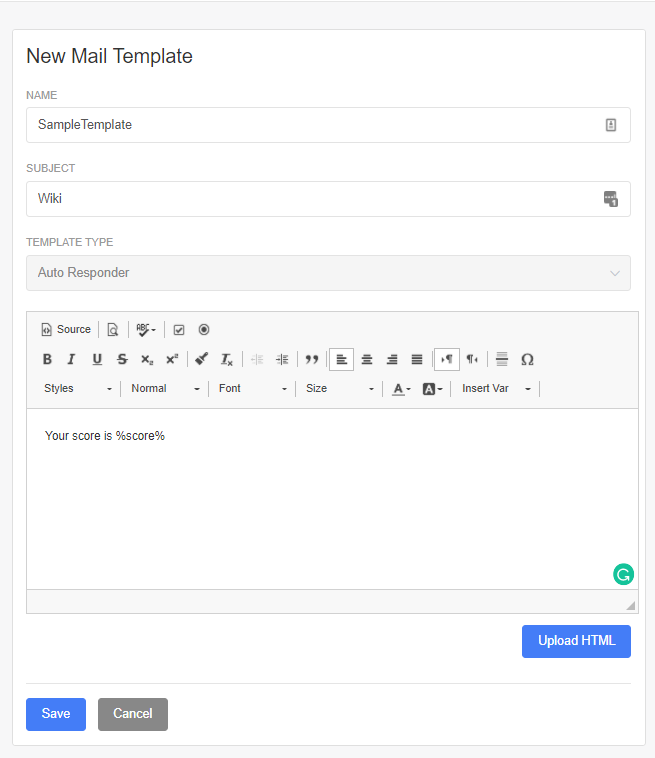Viewport: 655px width, 758px height.
Task: Click the Remove Format icon
Action: pyautogui.click(x=227, y=359)
